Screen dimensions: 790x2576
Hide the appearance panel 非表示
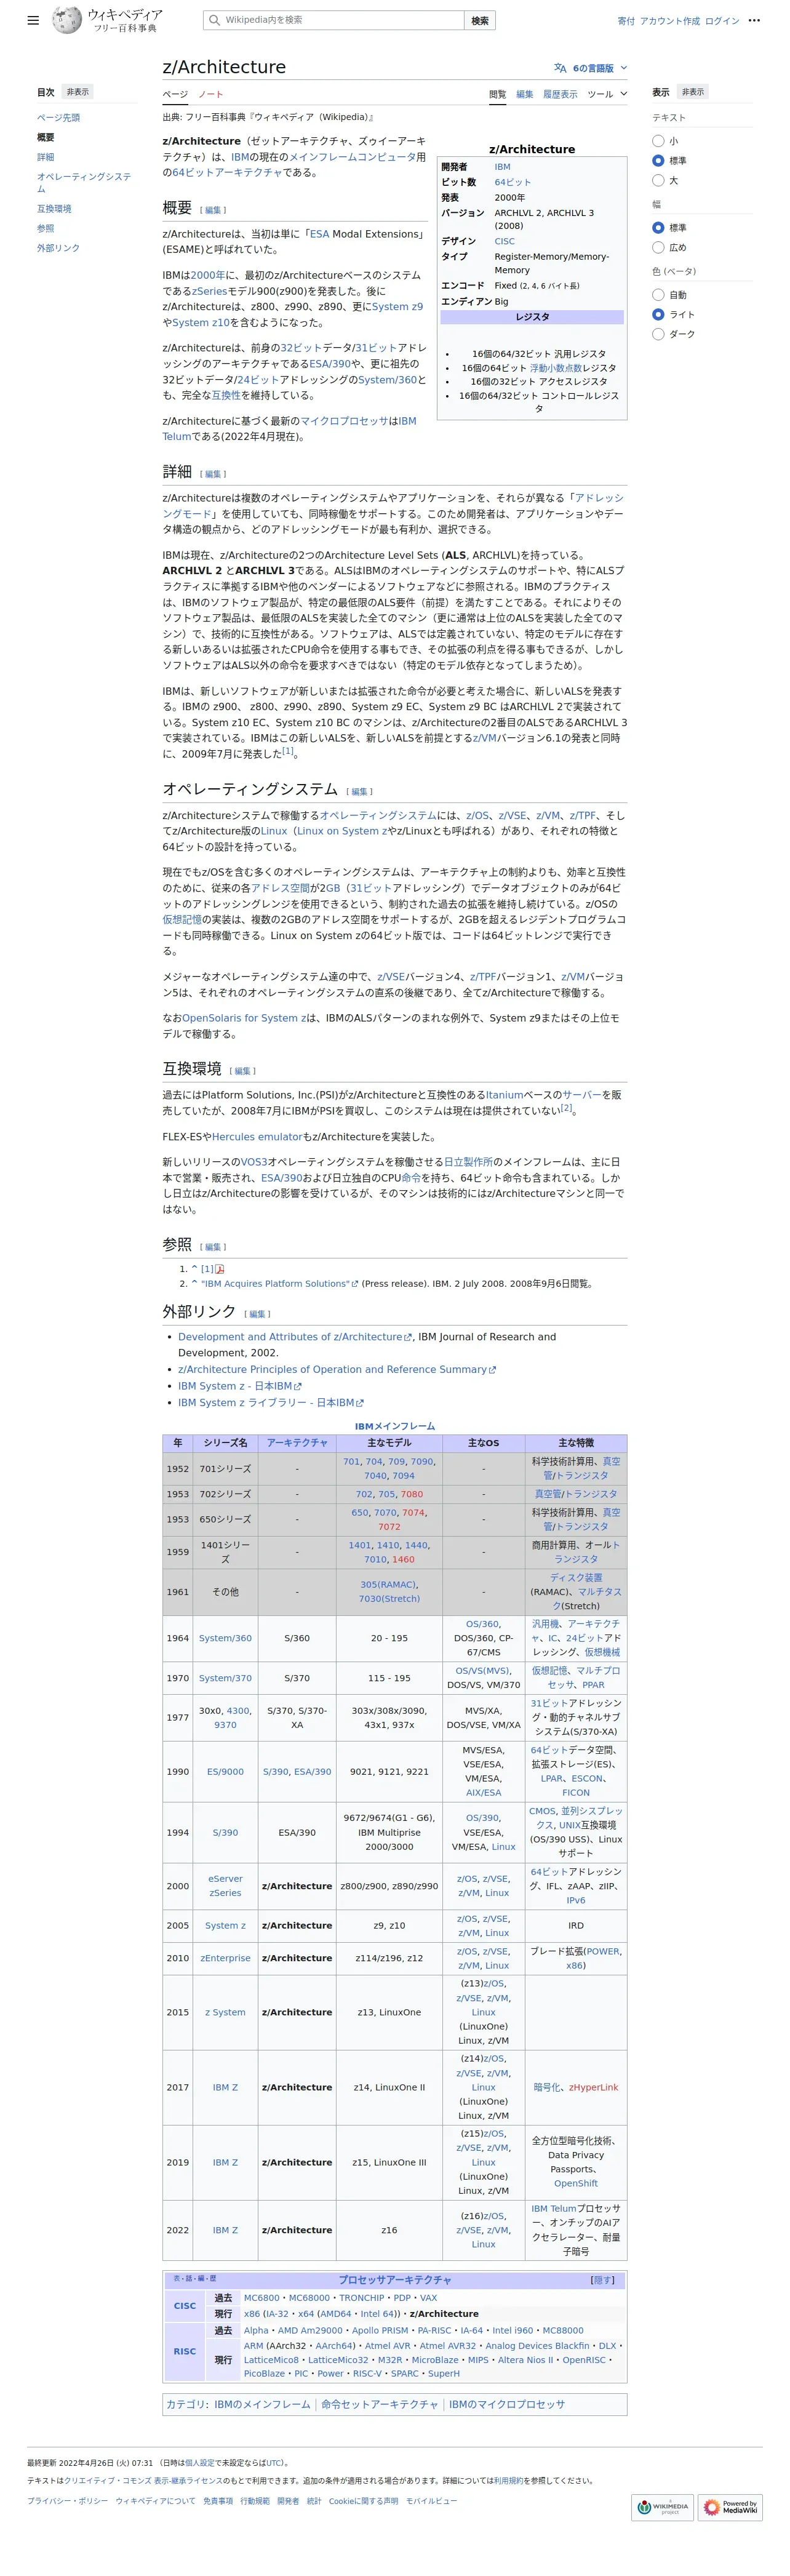pyautogui.click(x=693, y=92)
